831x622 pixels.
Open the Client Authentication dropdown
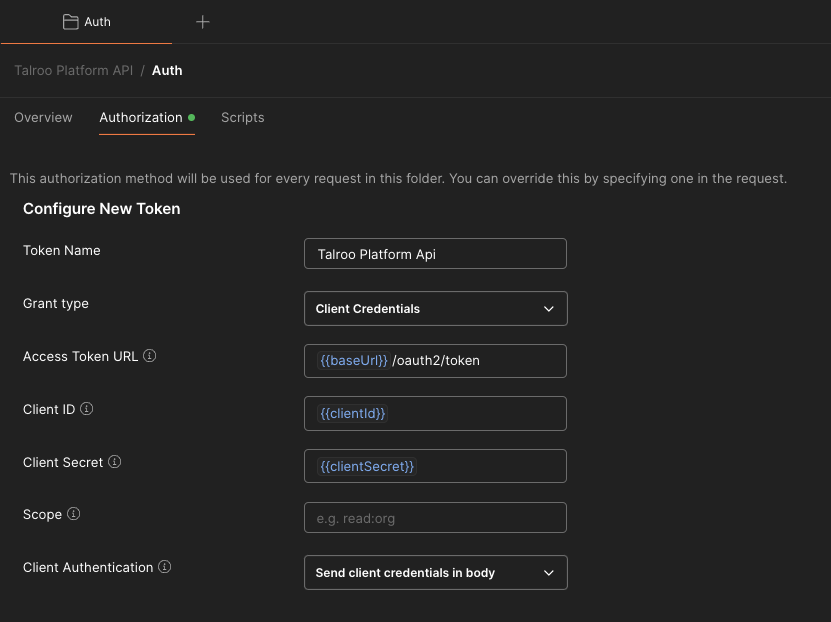tap(436, 572)
